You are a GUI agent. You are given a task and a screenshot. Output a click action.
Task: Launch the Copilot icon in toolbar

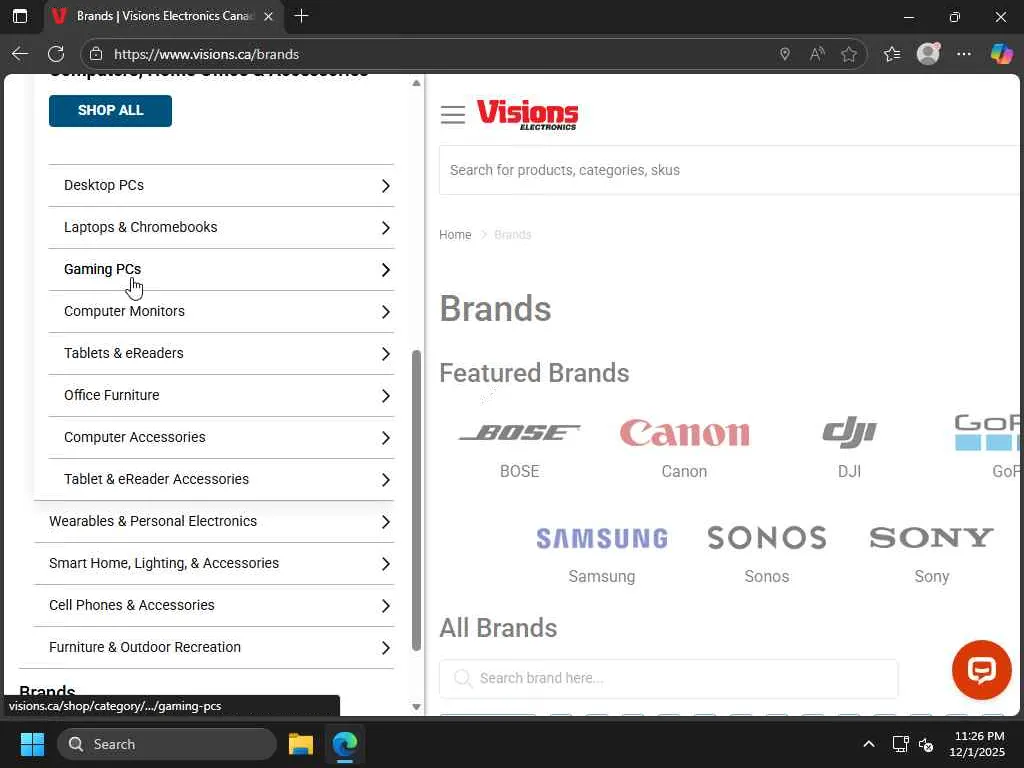1000,54
